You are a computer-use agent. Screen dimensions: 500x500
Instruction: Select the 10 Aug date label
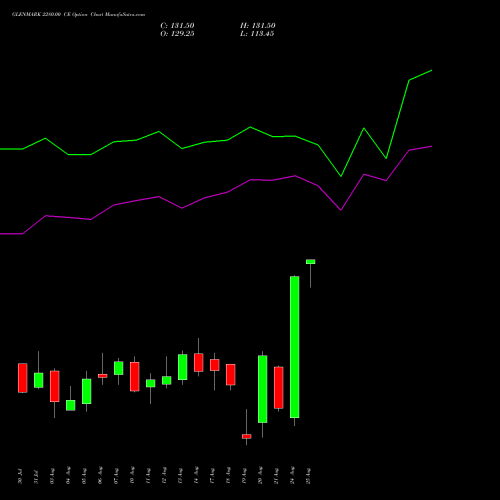[x=132, y=476]
